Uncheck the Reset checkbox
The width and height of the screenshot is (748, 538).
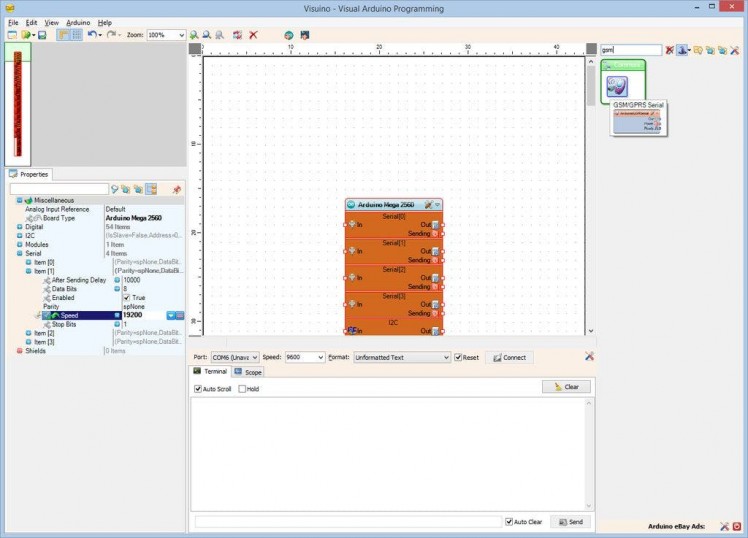click(458, 357)
